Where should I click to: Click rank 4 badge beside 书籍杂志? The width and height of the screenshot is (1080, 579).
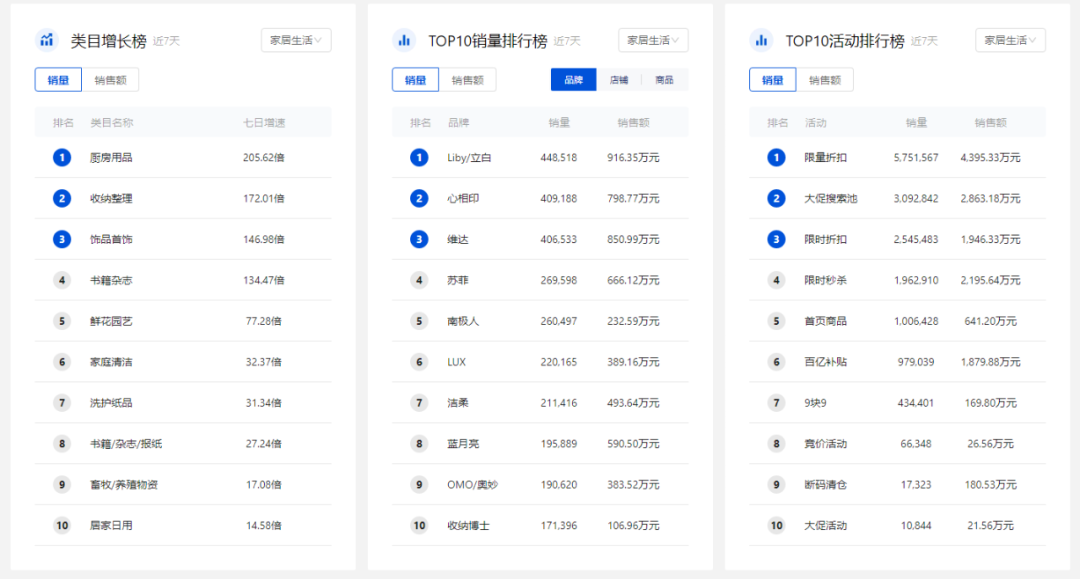62,280
